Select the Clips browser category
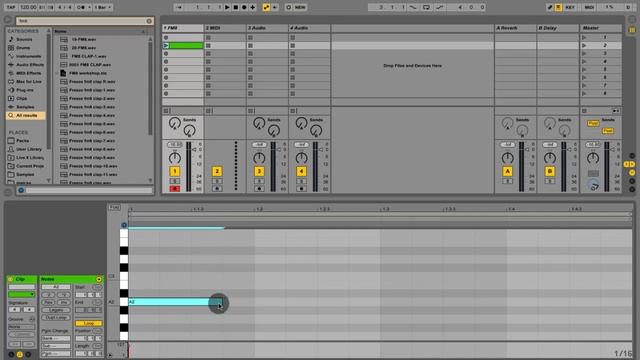Image resolution: width=640 pixels, height=360 pixels. pos(21,98)
